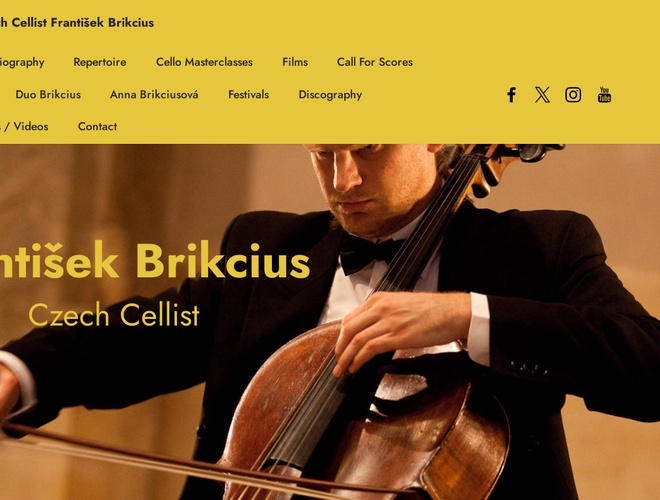Open the X (Twitter) social icon
Screen dimensions: 660x500
542,95
